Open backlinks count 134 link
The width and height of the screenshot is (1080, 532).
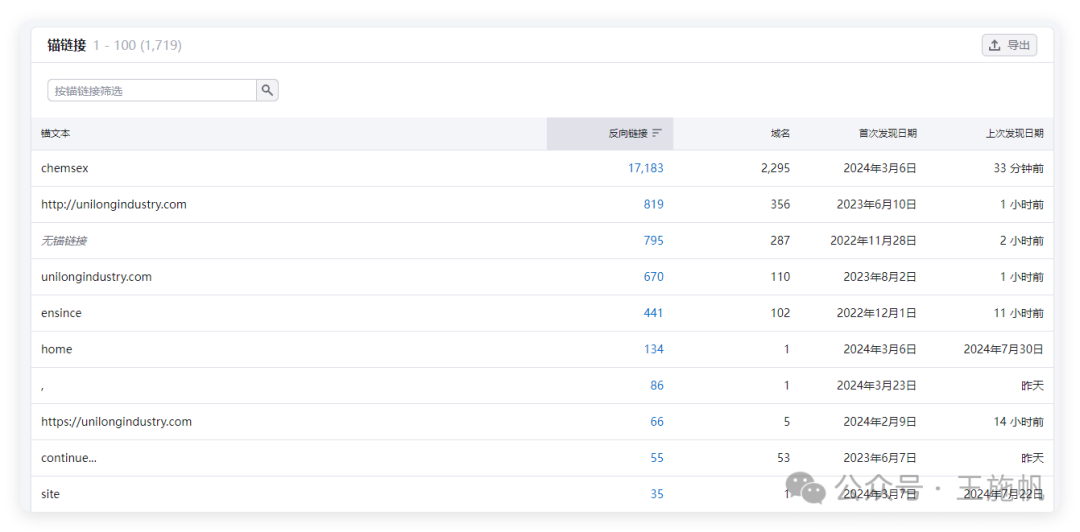(654, 349)
